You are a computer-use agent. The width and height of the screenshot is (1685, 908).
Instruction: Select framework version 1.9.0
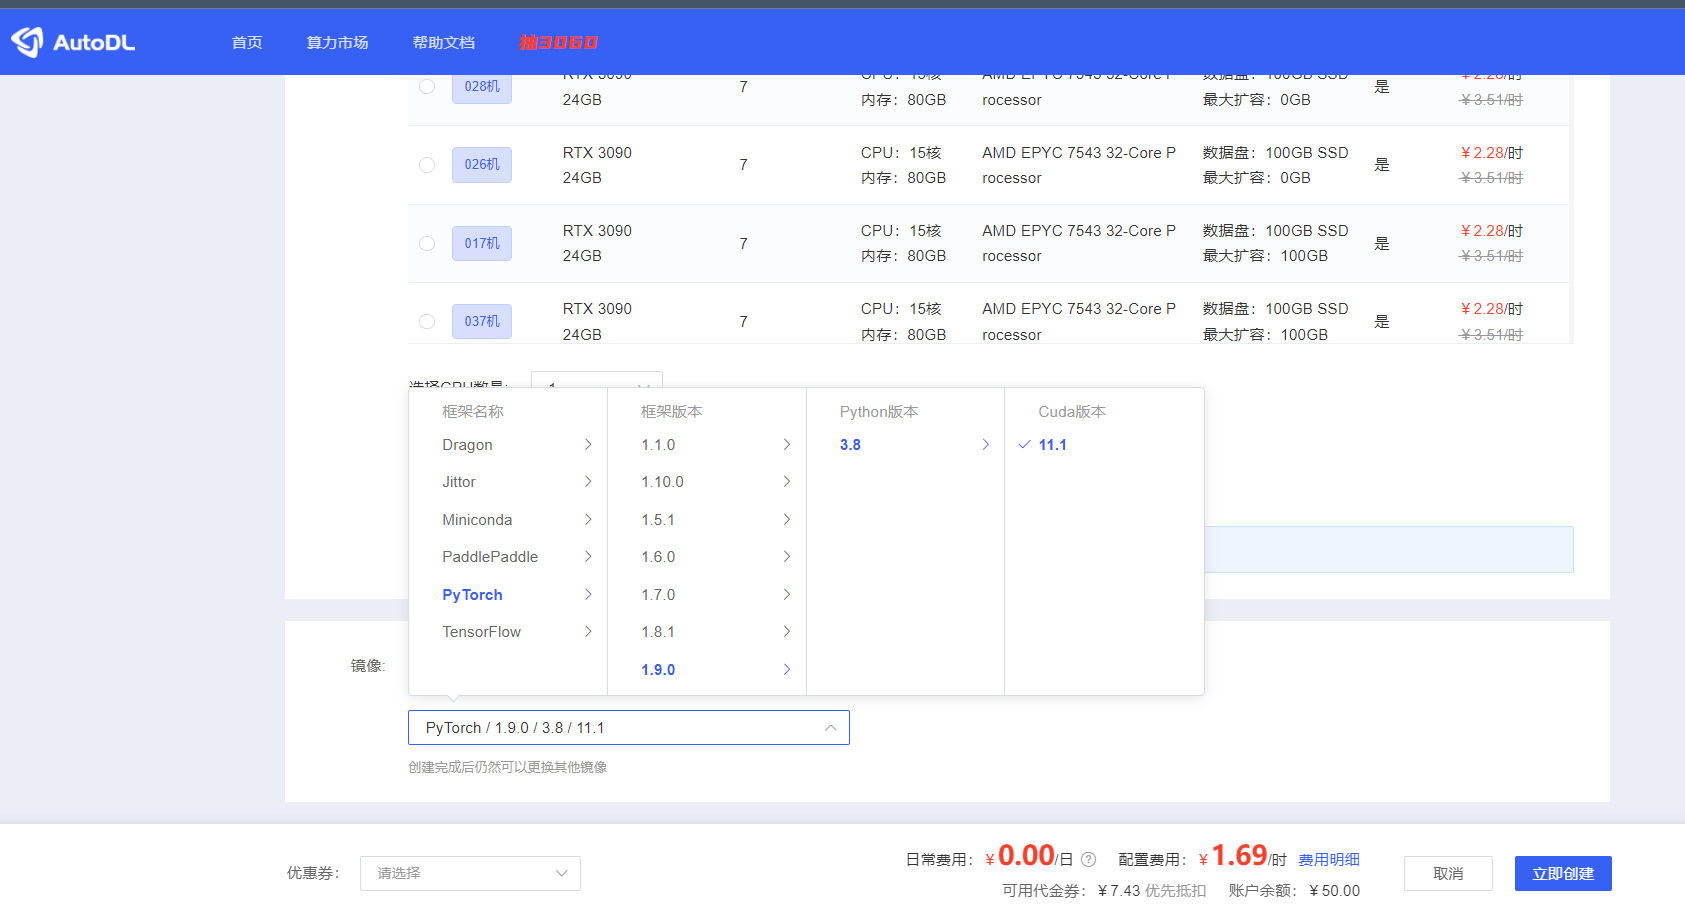pyautogui.click(x=658, y=670)
